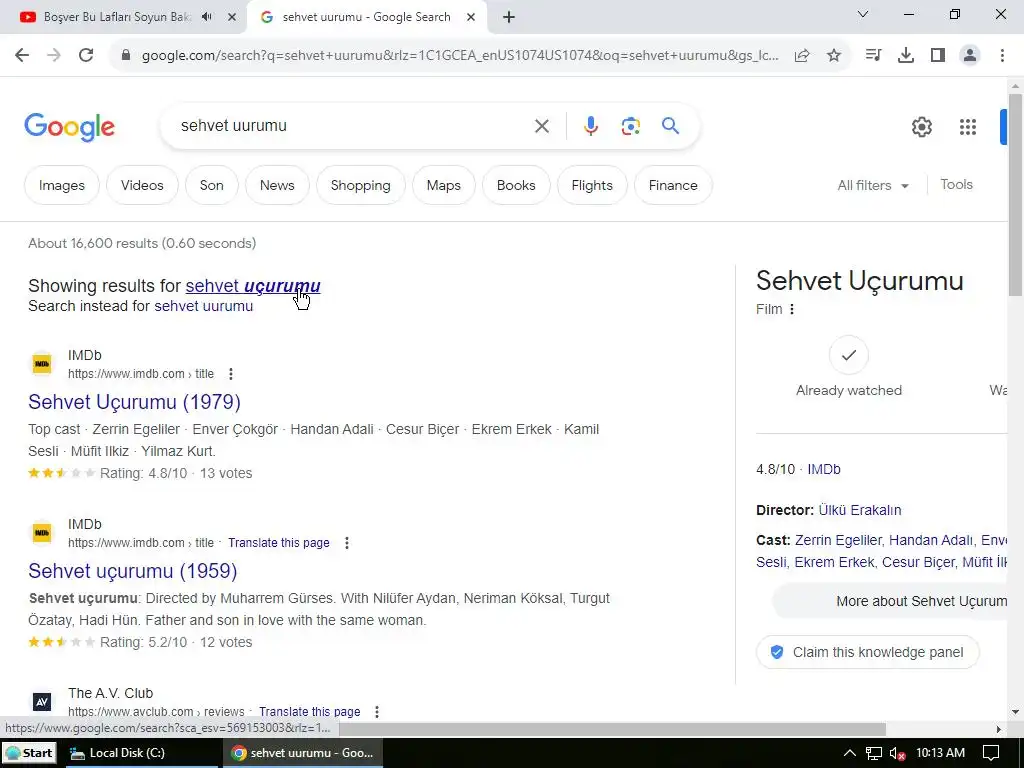Click the vertical page scrollbar
Image resolution: width=1024 pixels, height=768 pixels.
[x=1016, y=195]
